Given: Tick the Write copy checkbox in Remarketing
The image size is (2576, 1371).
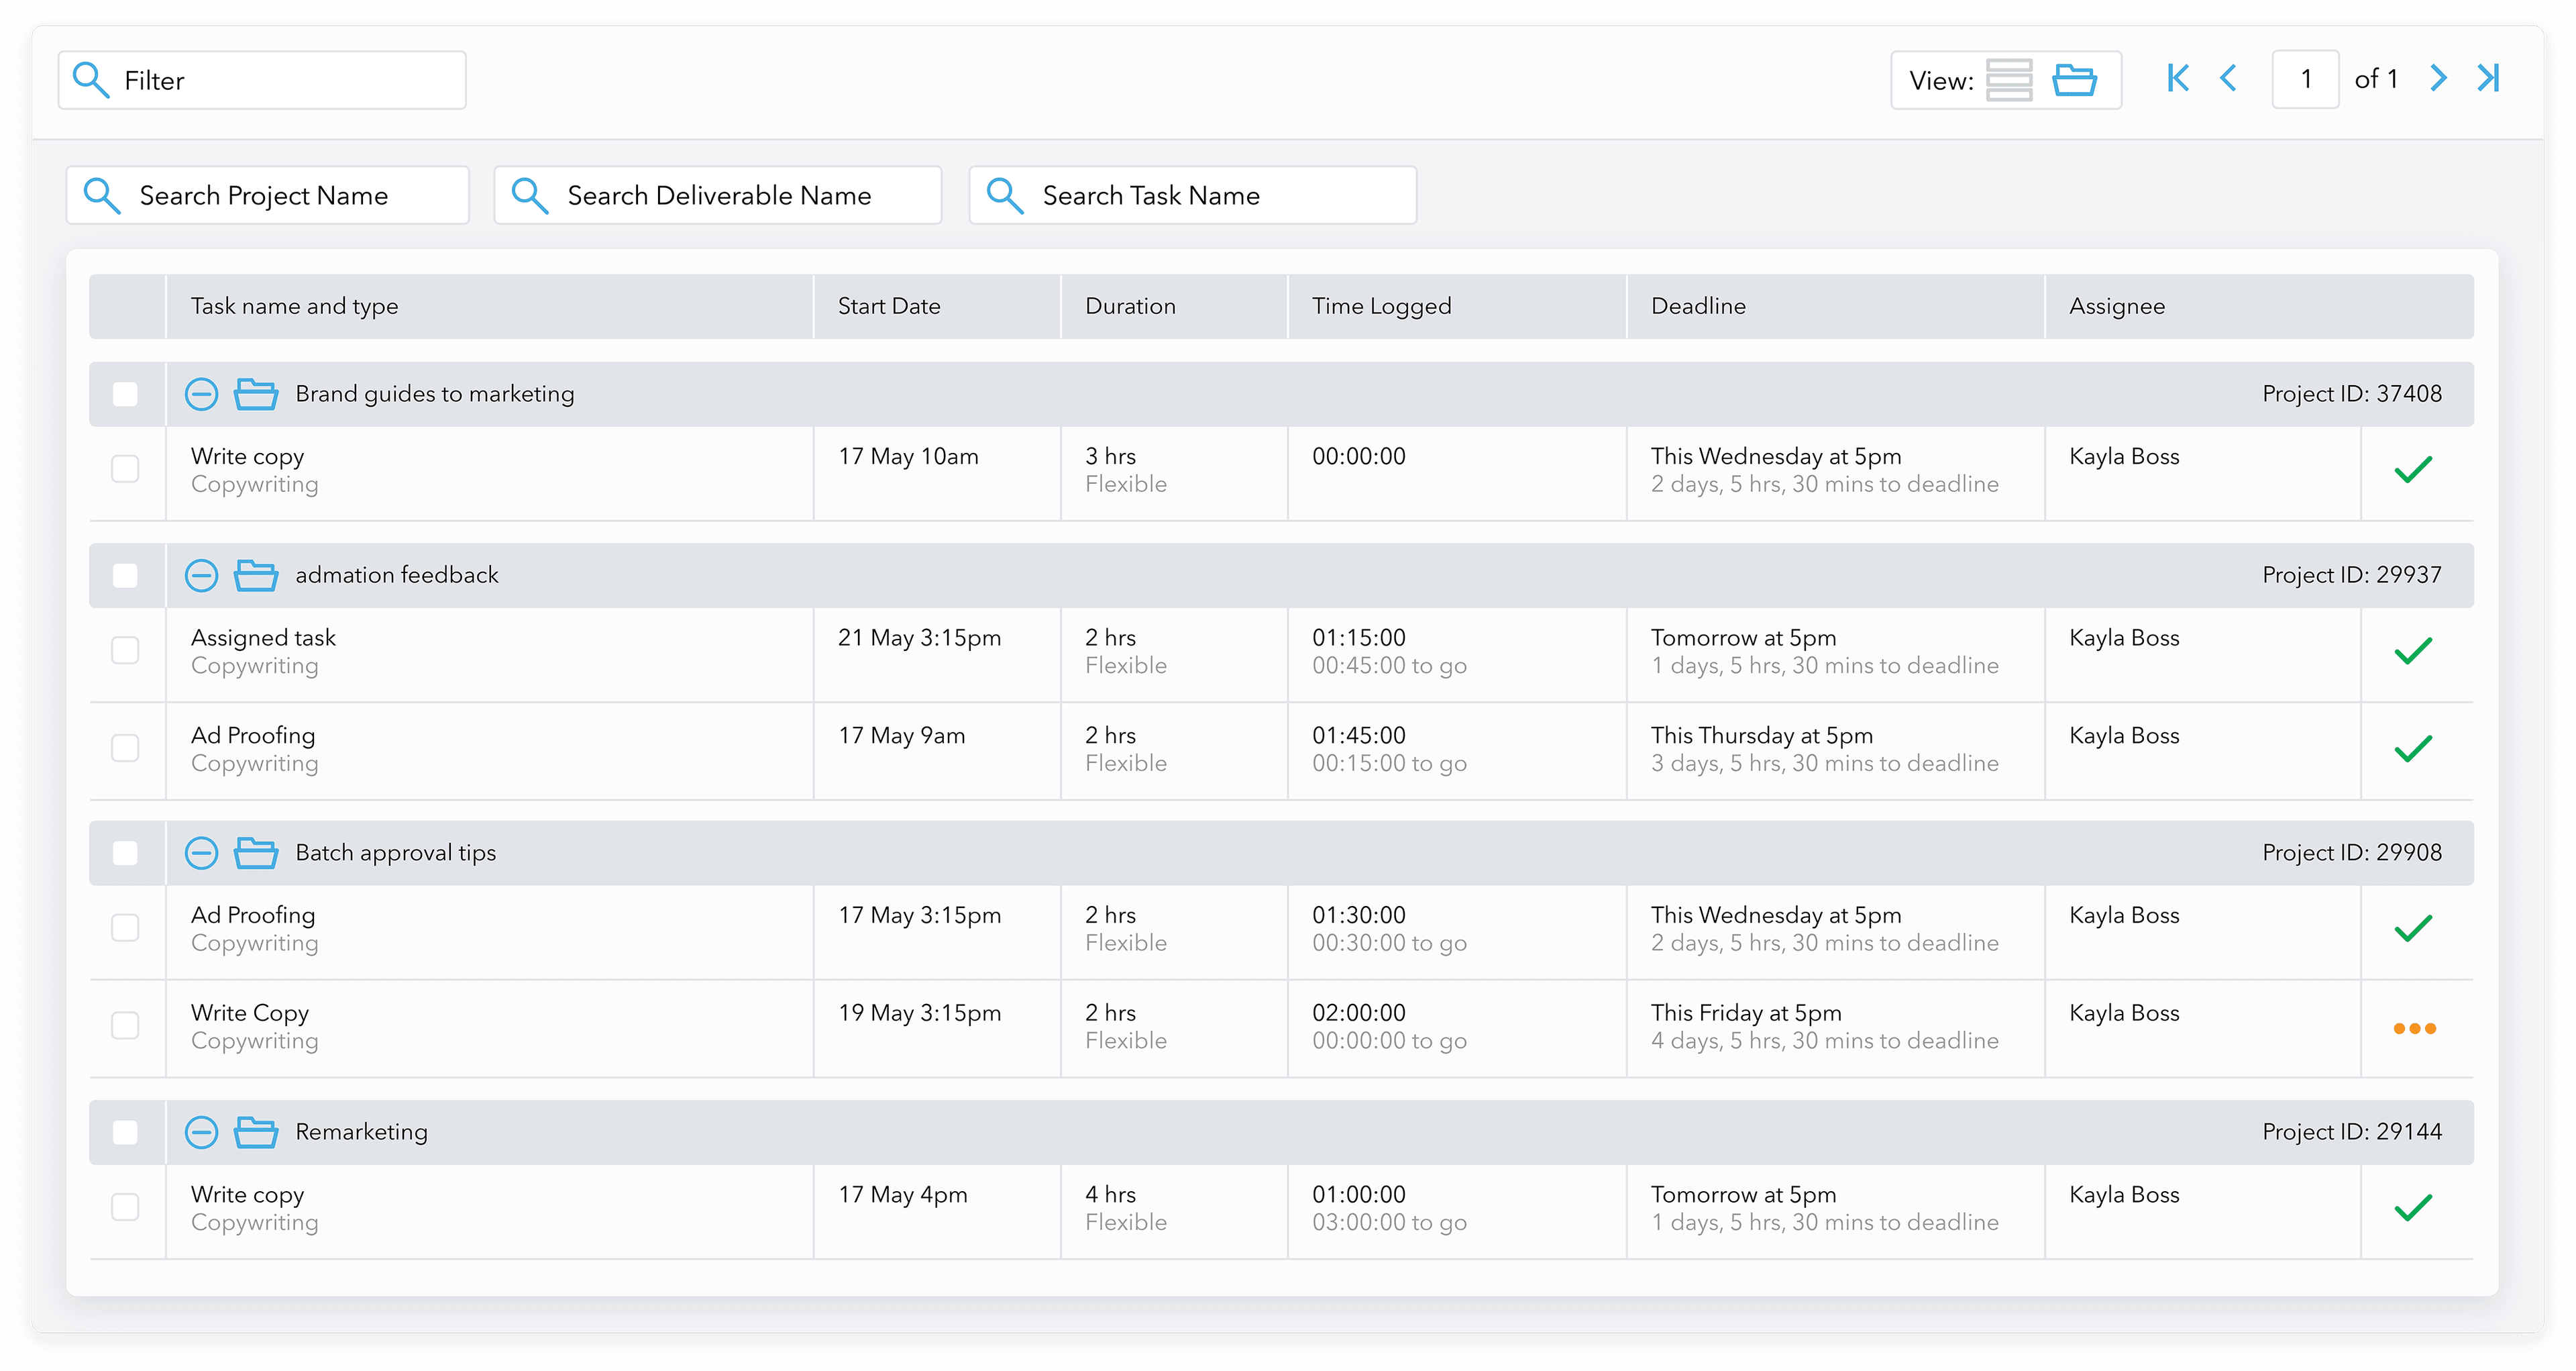Looking at the screenshot, I should 126,1207.
